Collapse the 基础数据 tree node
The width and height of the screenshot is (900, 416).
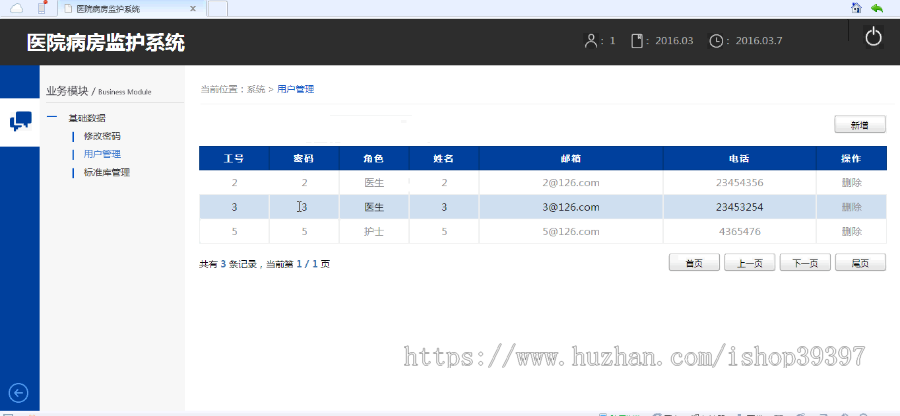[52, 117]
